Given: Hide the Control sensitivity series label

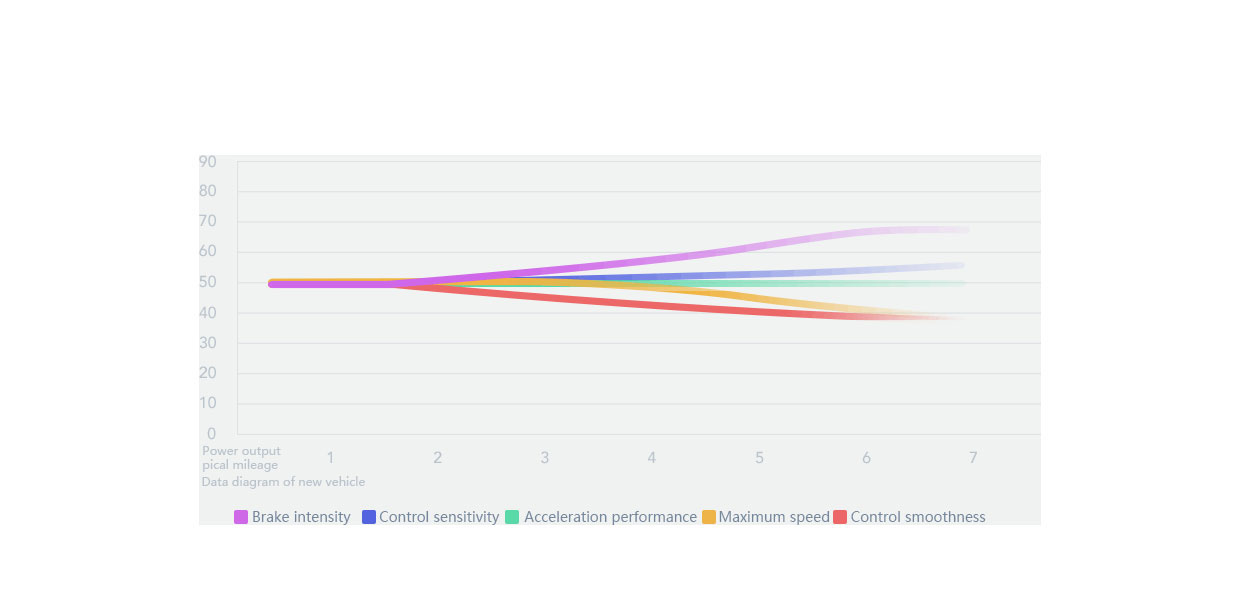Looking at the screenshot, I should pyautogui.click(x=439, y=517).
